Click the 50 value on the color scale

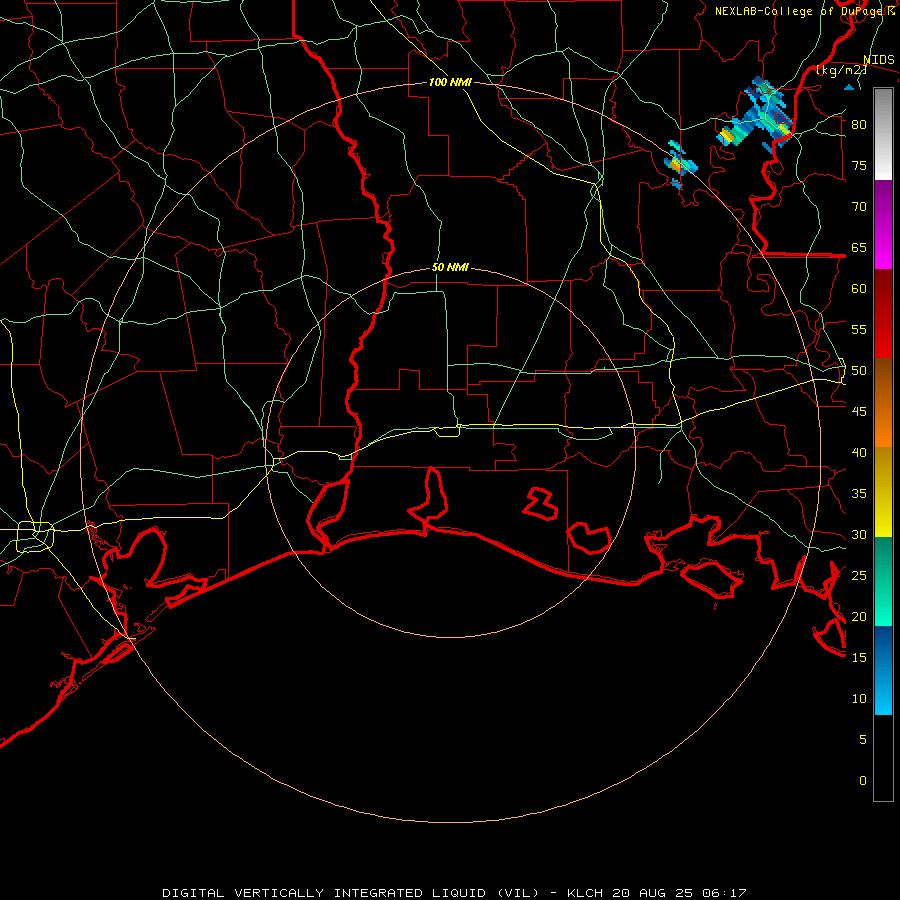coord(859,371)
